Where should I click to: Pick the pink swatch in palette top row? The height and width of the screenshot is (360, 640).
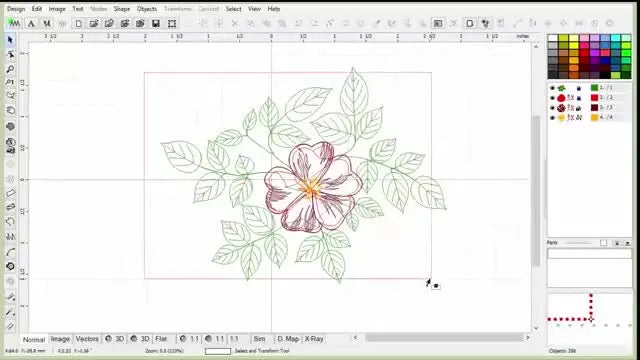coord(584,38)
